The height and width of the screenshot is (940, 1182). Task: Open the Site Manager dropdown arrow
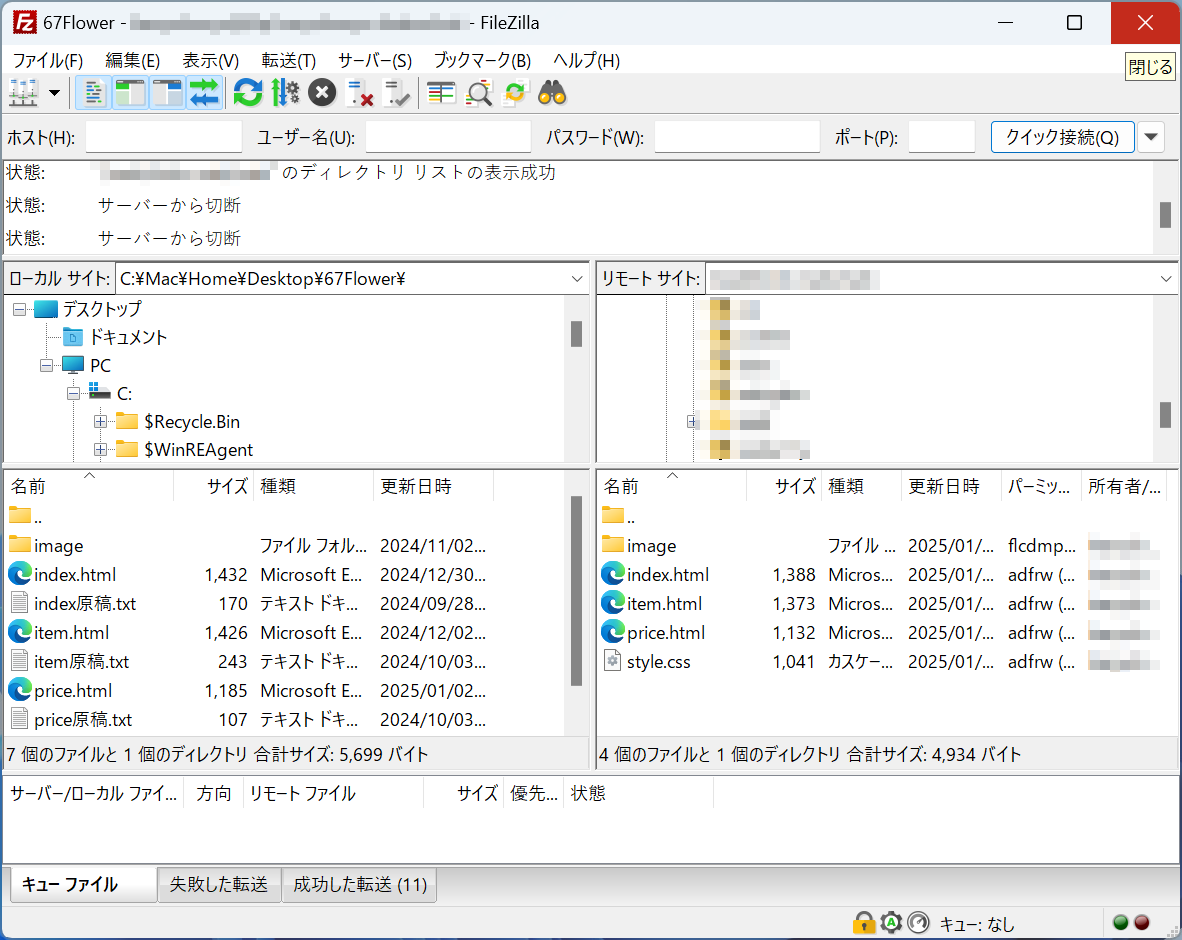tap(54, 93)
